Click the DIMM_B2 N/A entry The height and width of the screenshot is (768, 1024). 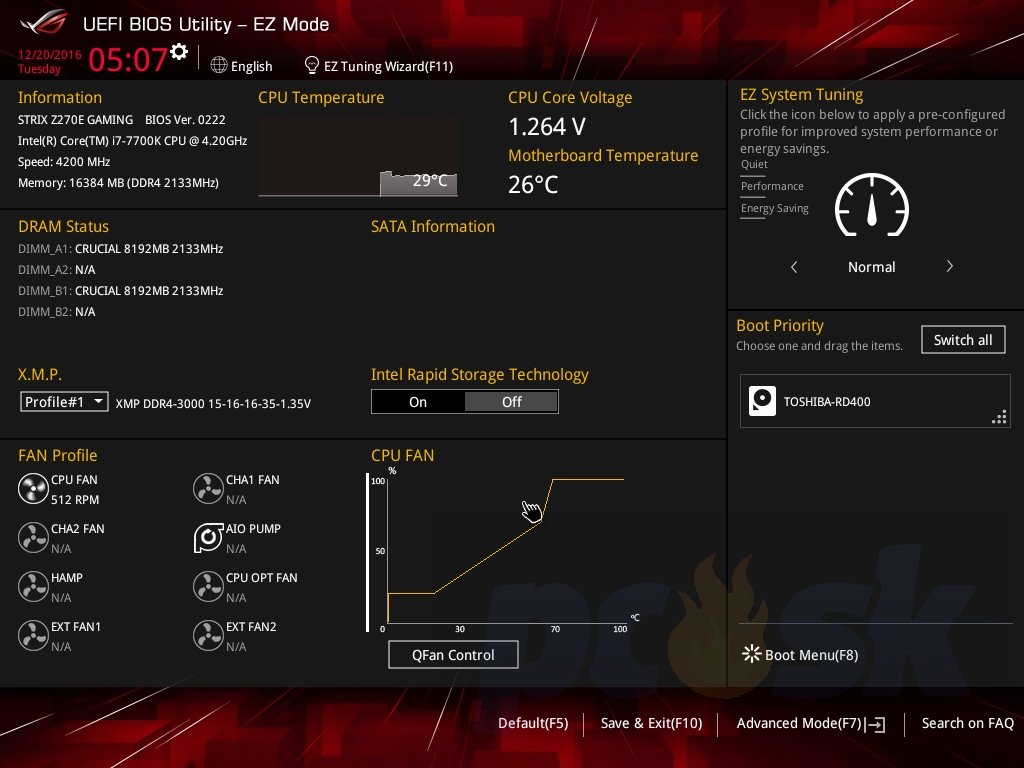click(x=57, y=312)
